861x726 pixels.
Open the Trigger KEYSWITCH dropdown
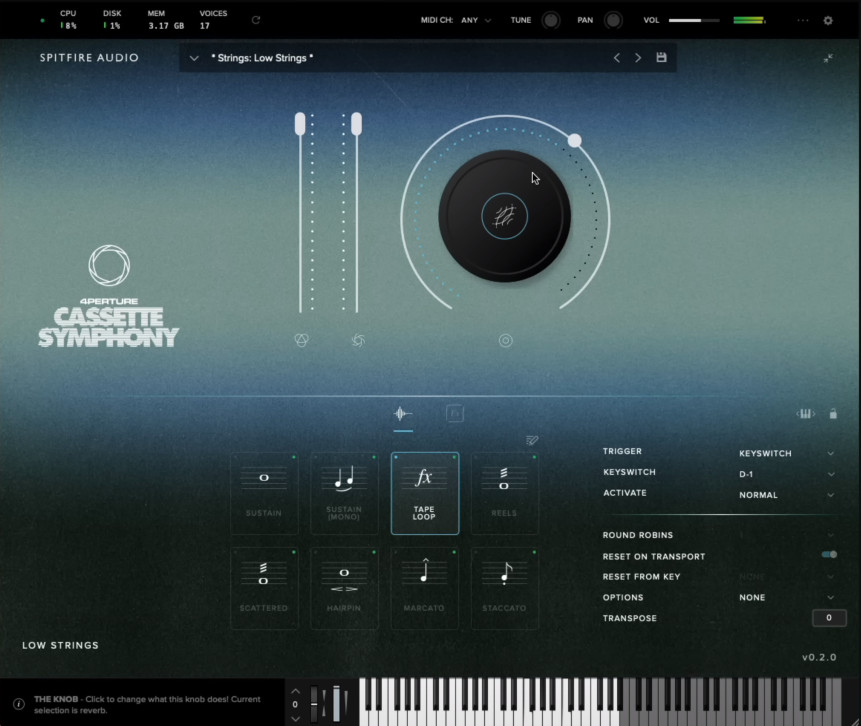[786, 453]
